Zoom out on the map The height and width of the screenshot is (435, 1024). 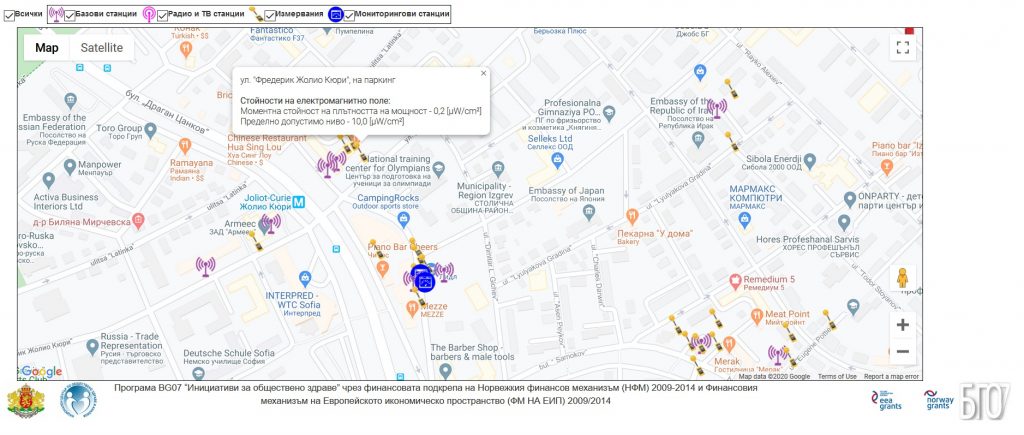[x=903, y=351]
